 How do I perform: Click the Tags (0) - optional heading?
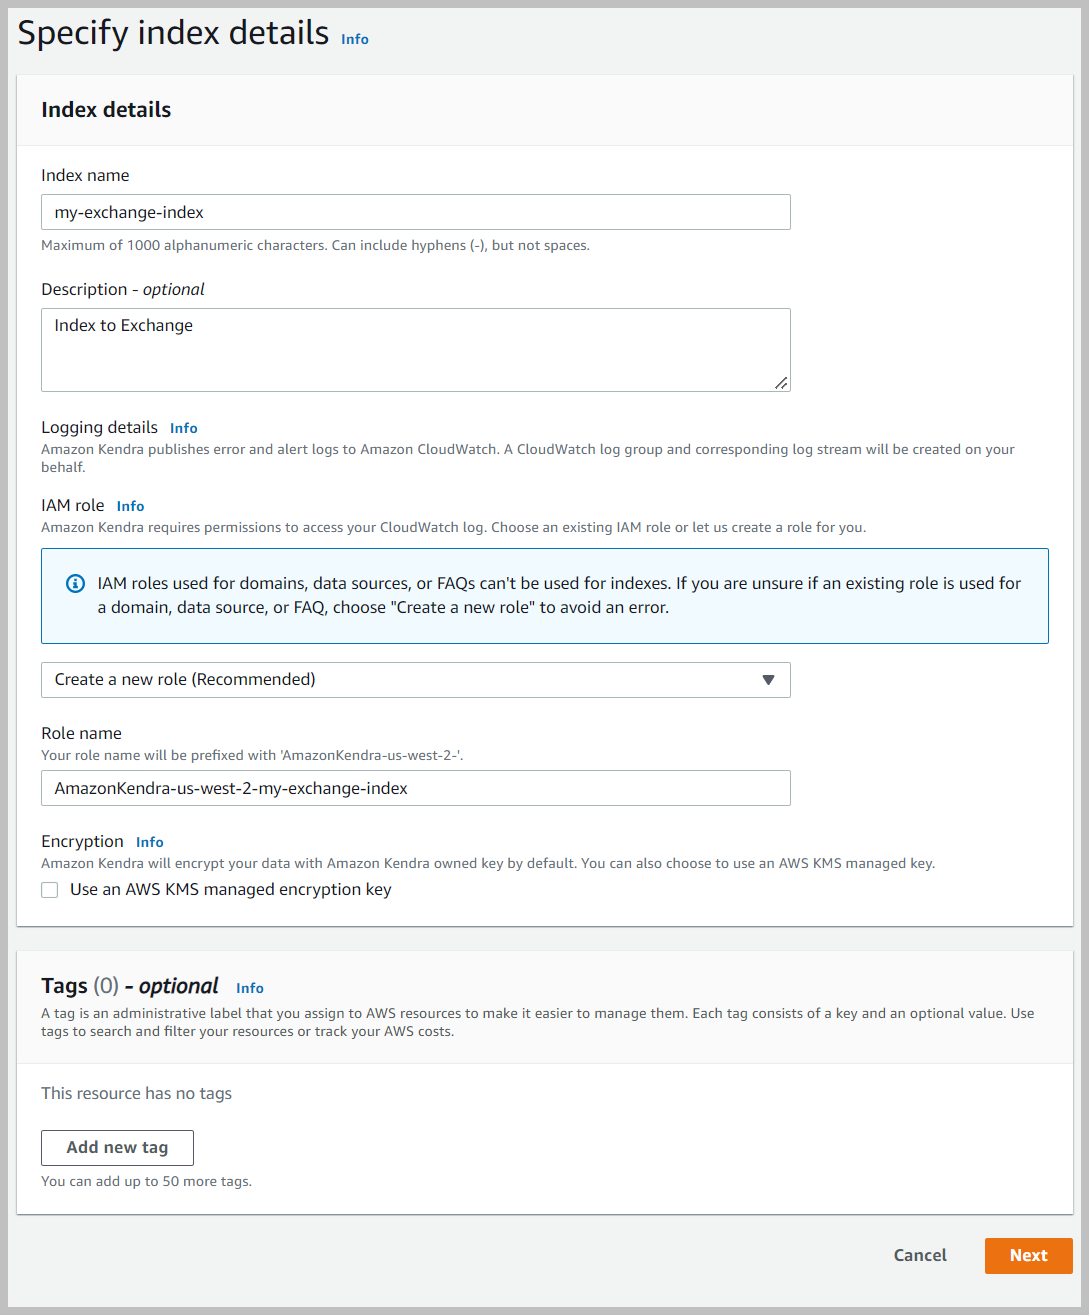pos(130,986)
